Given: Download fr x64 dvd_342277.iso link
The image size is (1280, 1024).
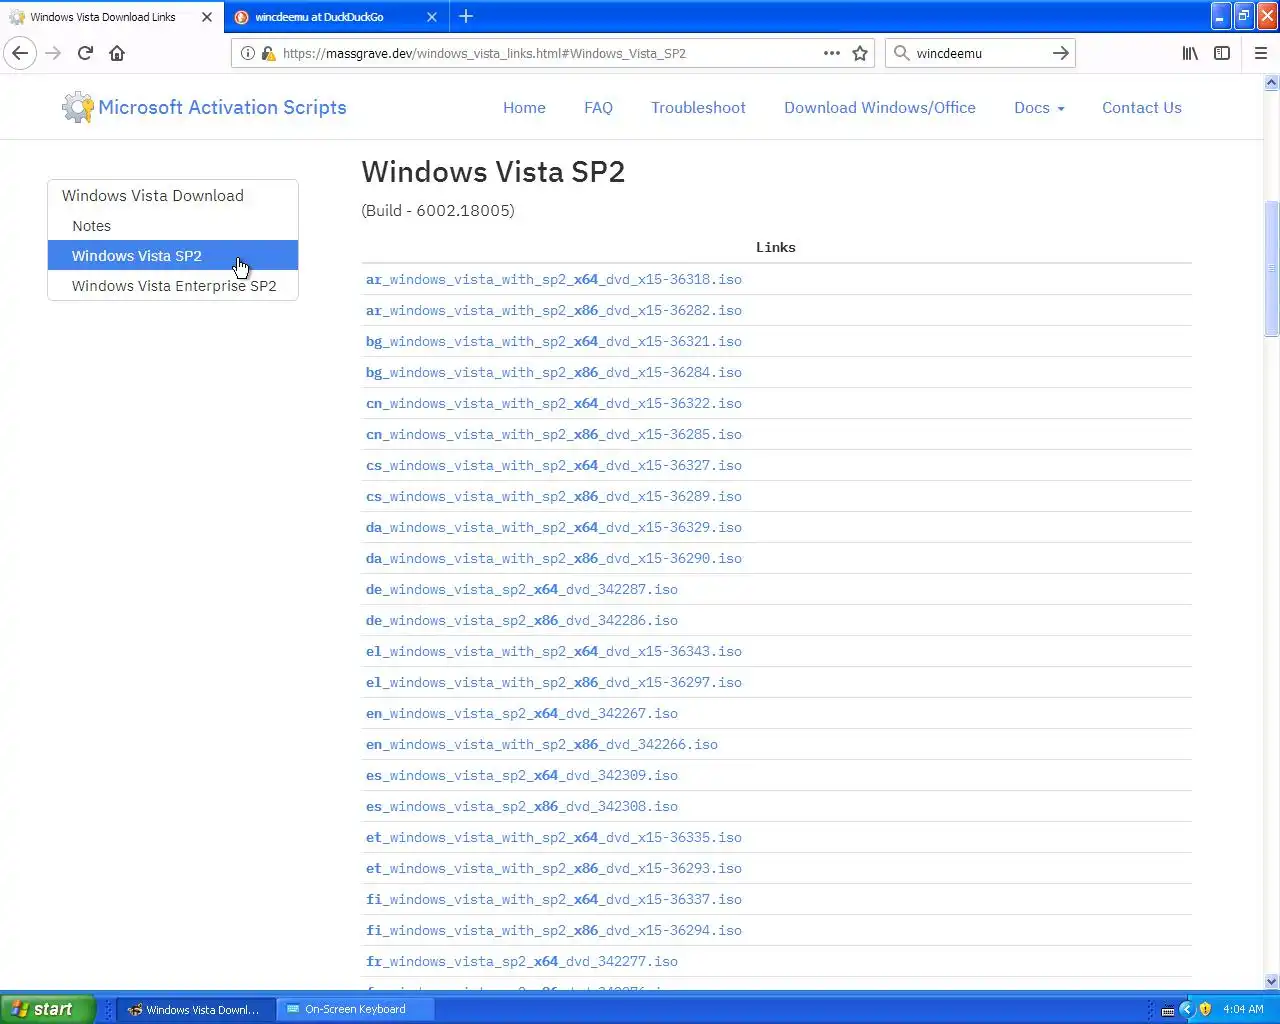Looking at the screenshot, I should click(522, 961).
